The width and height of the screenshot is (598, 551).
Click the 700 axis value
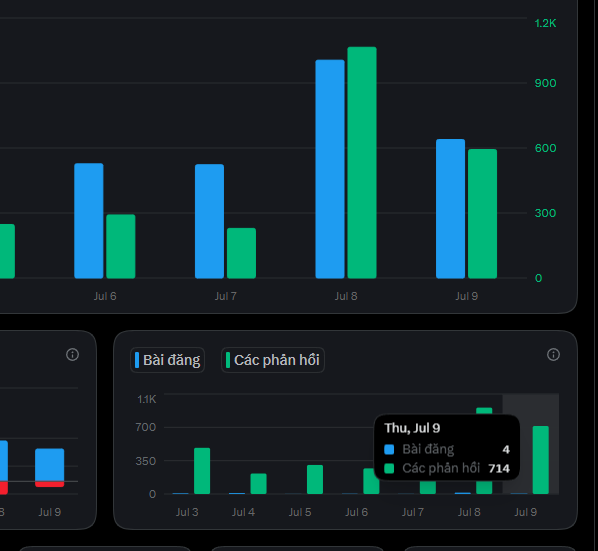click(146, 427)
